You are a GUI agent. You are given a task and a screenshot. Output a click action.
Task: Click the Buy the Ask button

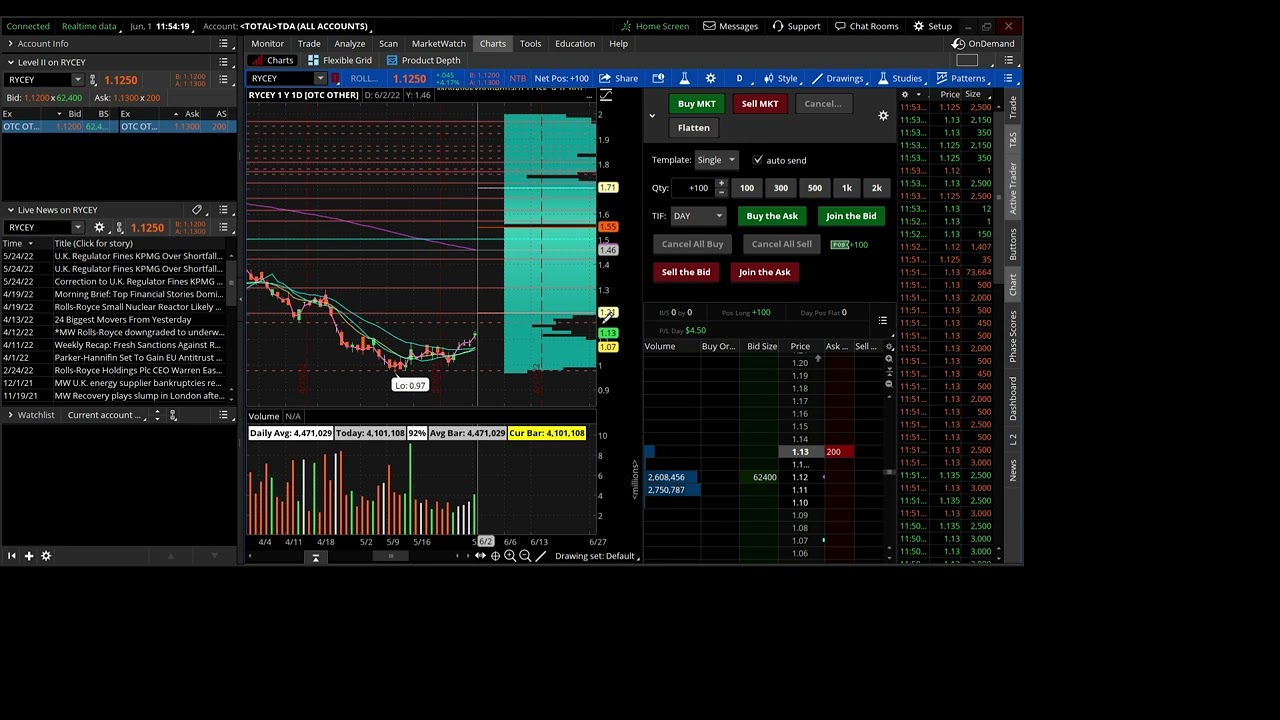pos(772,216)
